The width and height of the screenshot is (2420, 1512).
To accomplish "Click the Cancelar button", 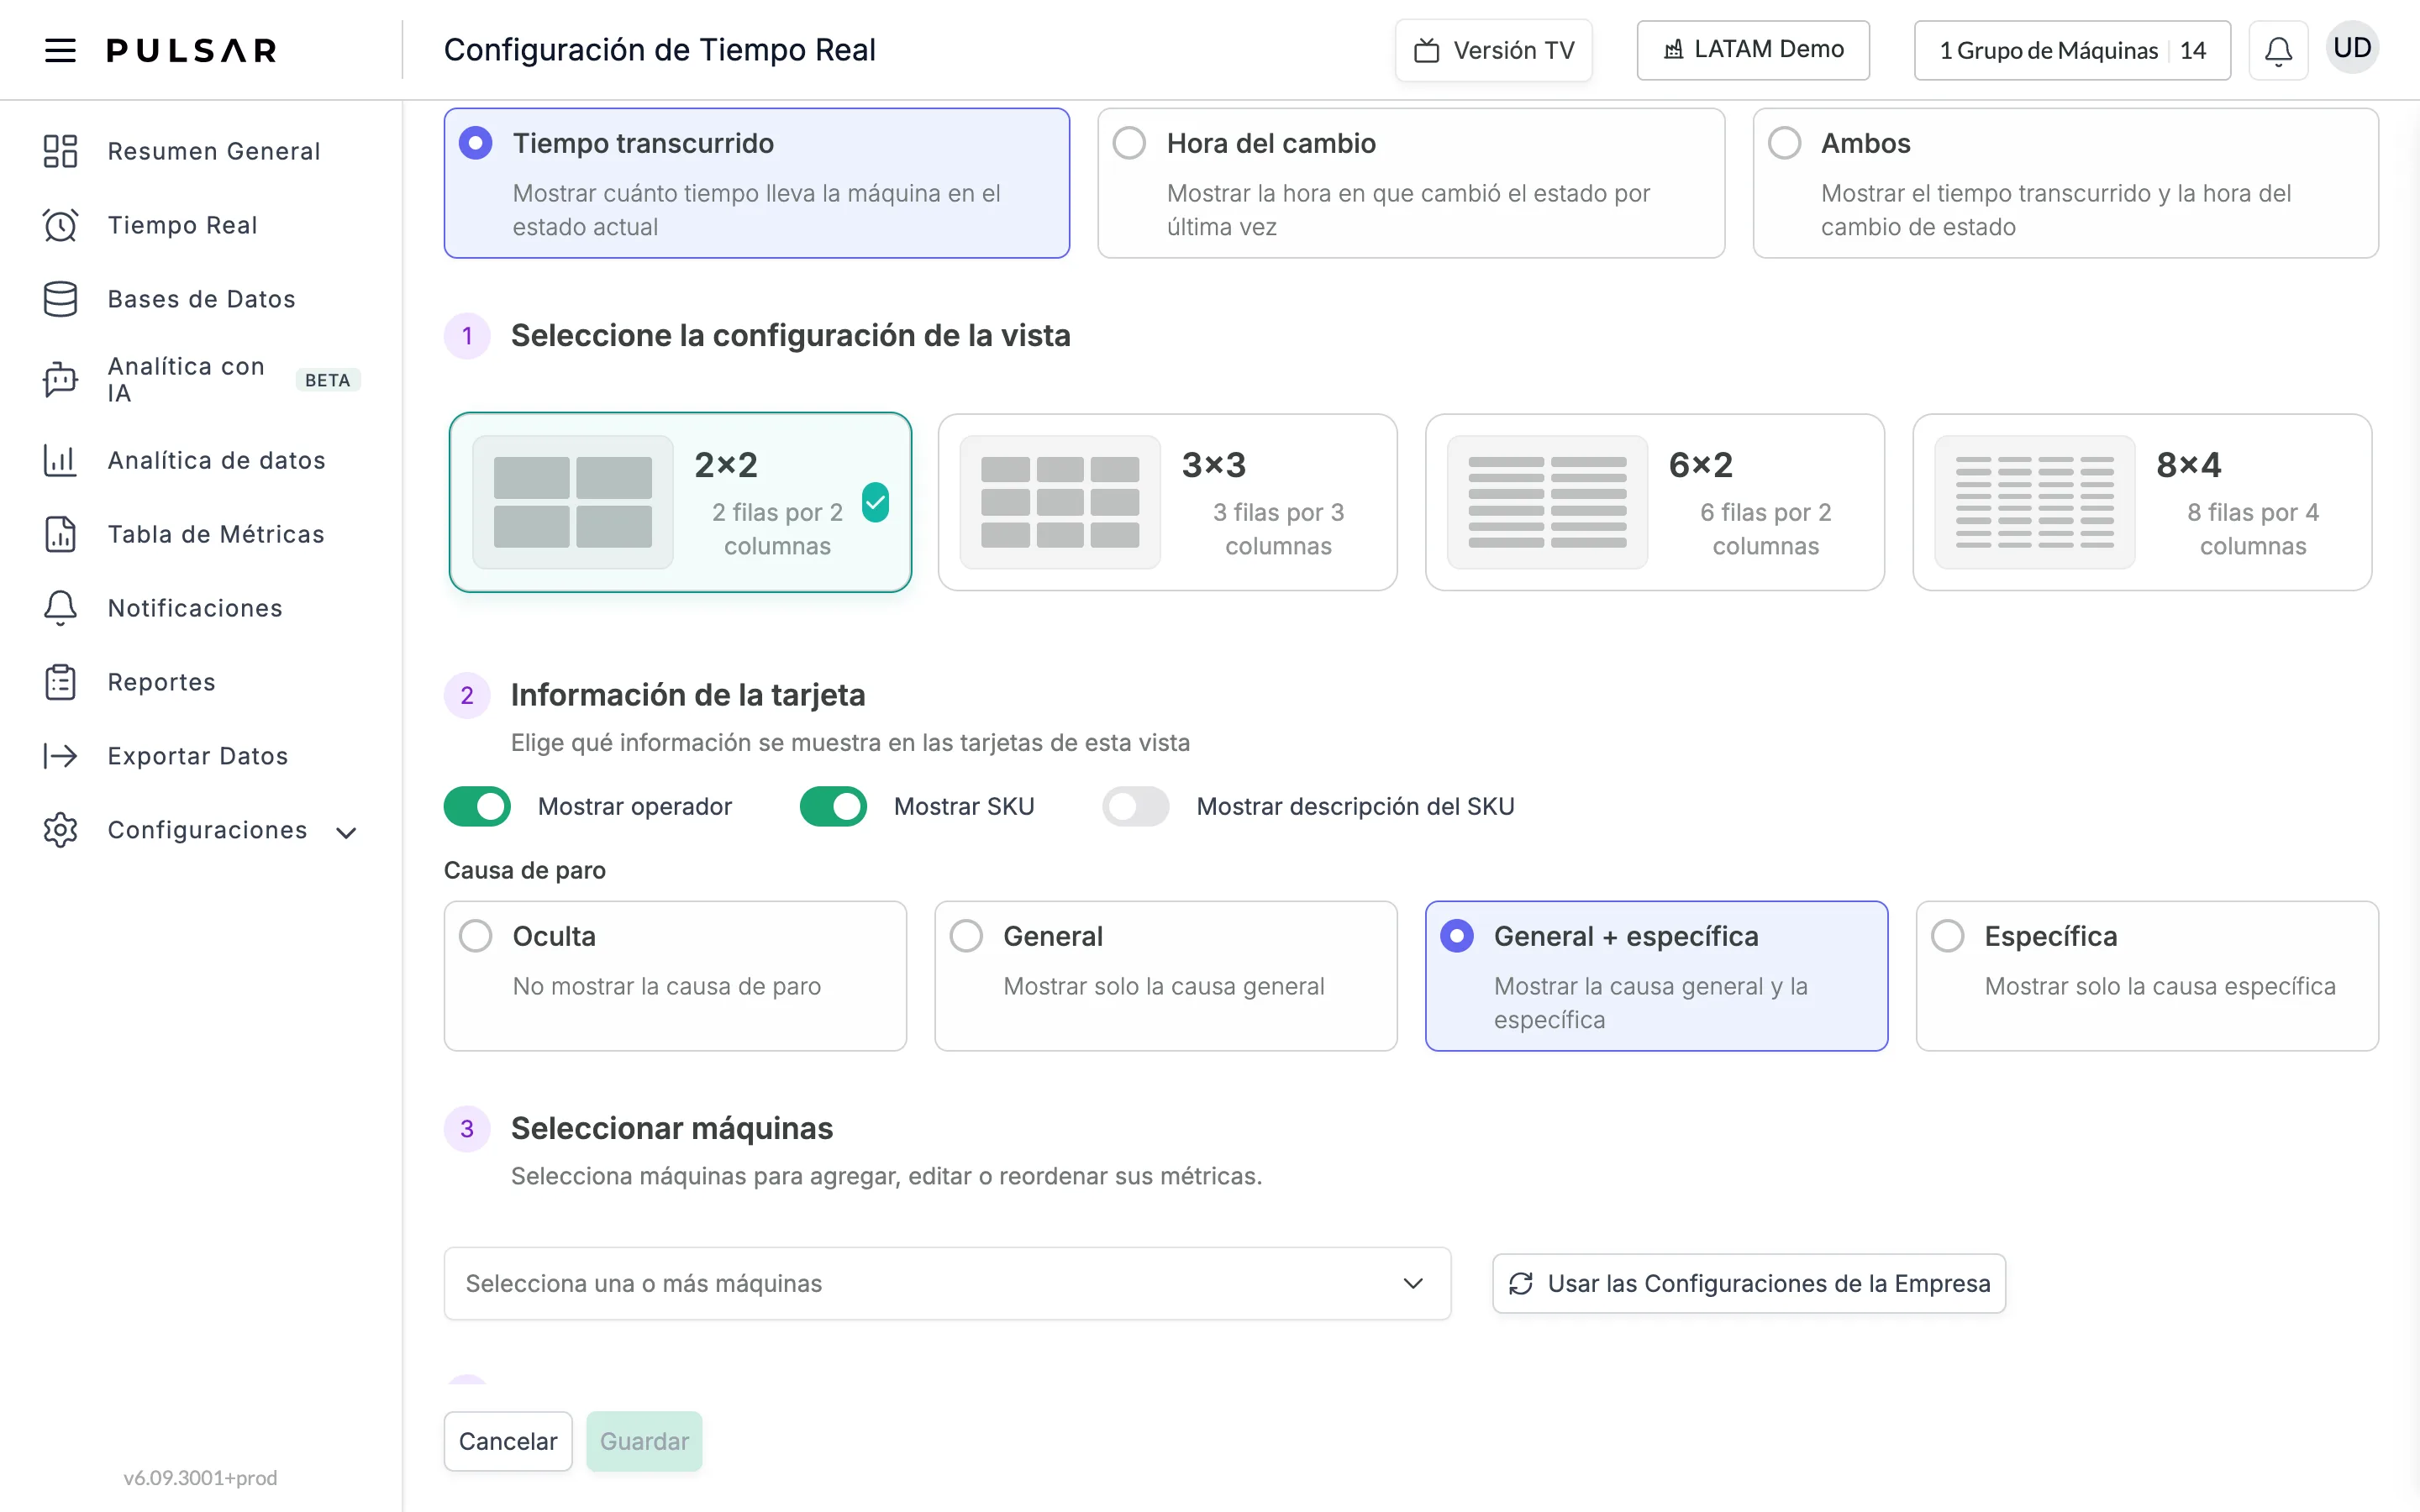I will click(508, 1441).
